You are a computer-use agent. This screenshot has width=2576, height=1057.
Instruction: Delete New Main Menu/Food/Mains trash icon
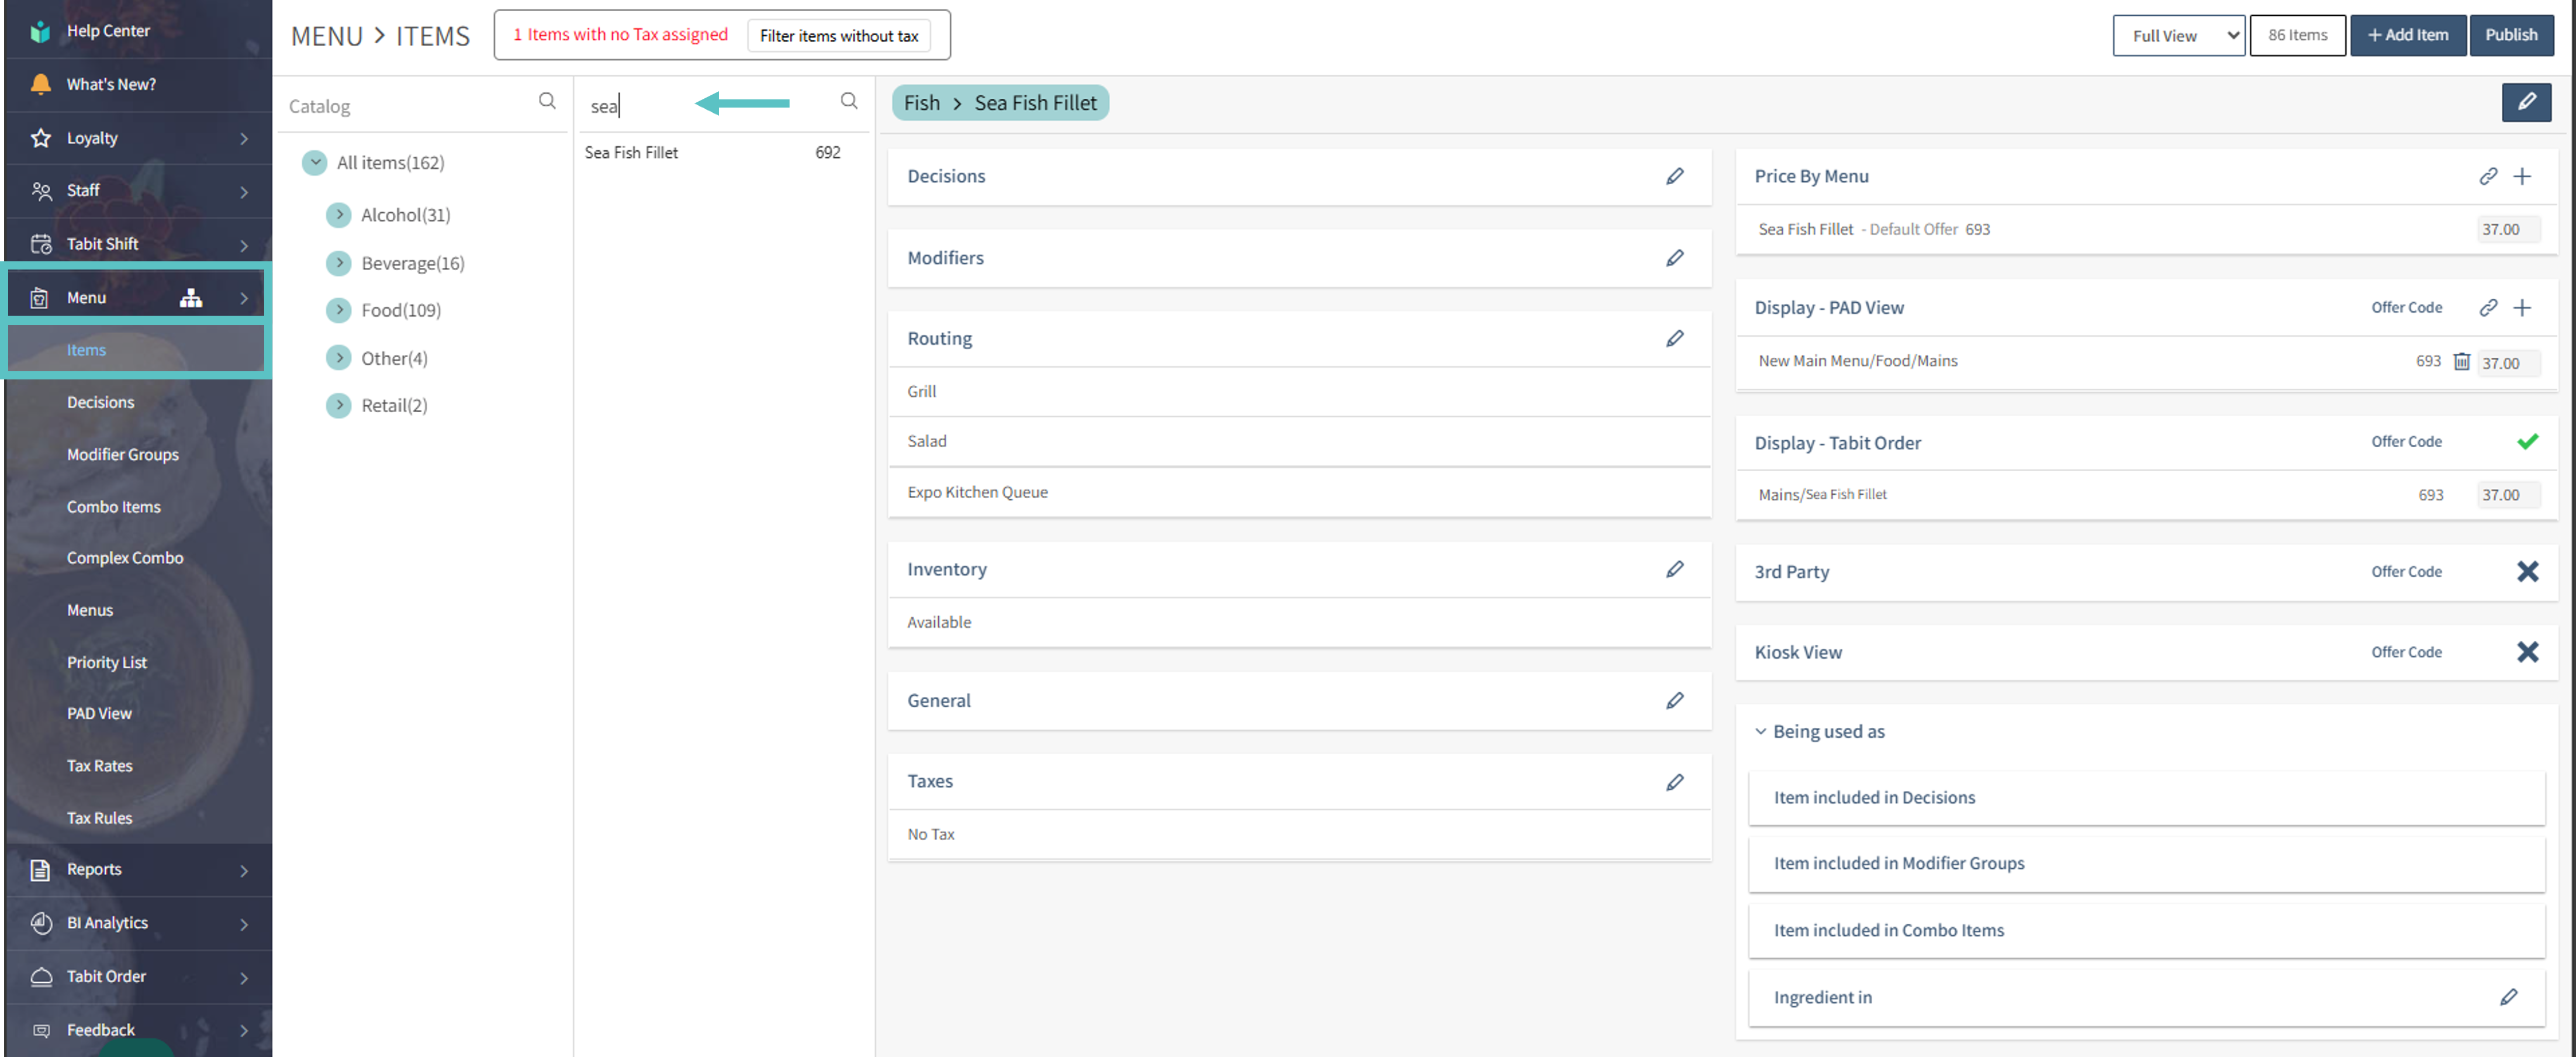(2461, 361)
